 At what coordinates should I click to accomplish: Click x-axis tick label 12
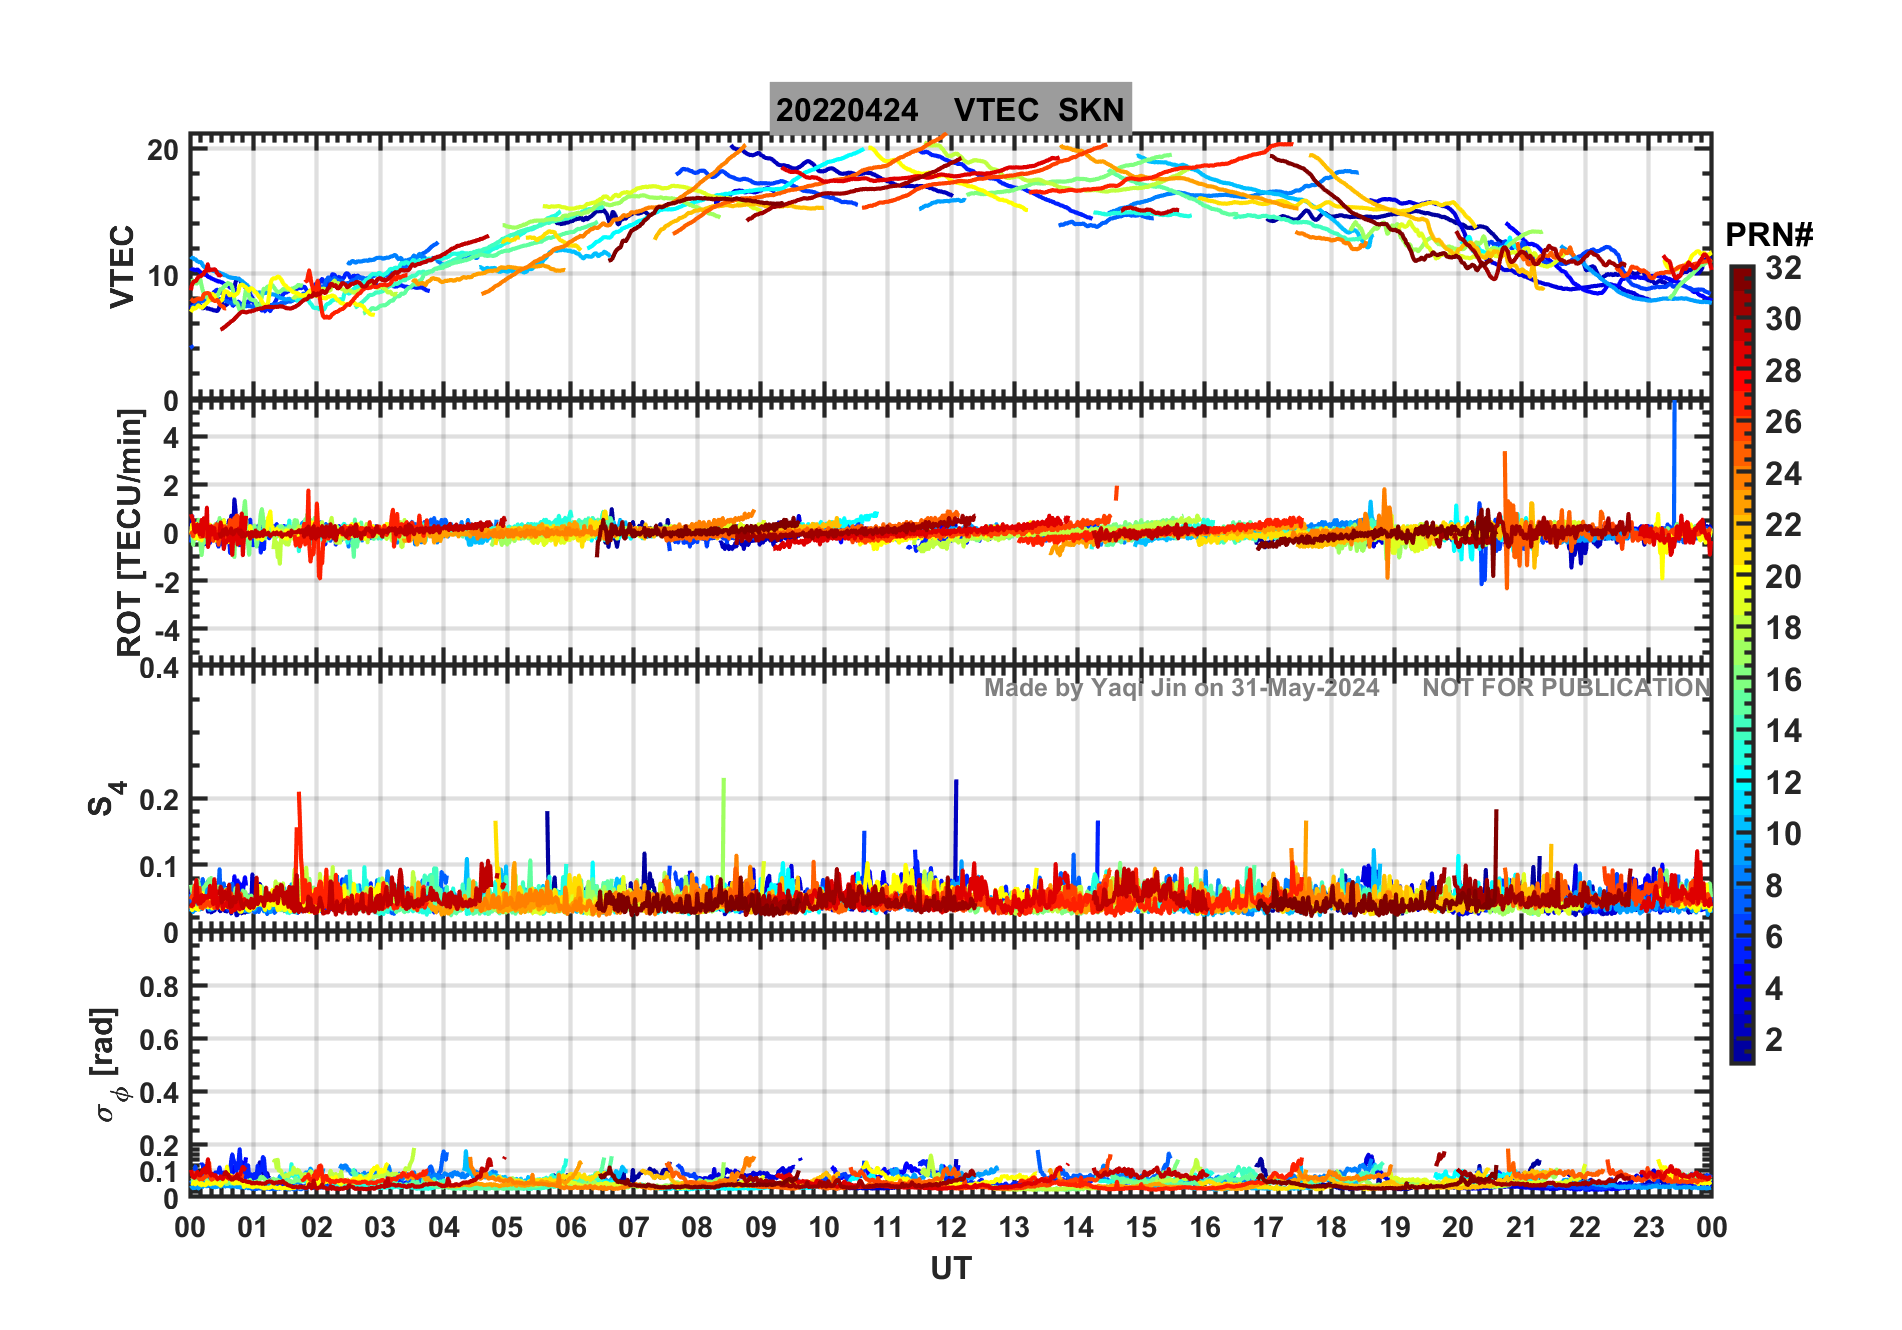pos(950,1227)
